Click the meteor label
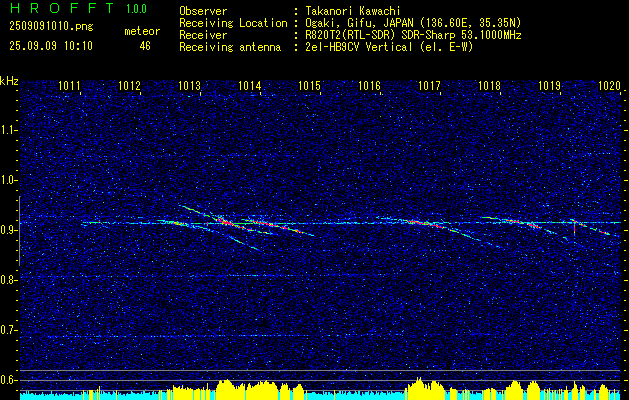This screenshot has height=400, width=629. click(142, 31)
